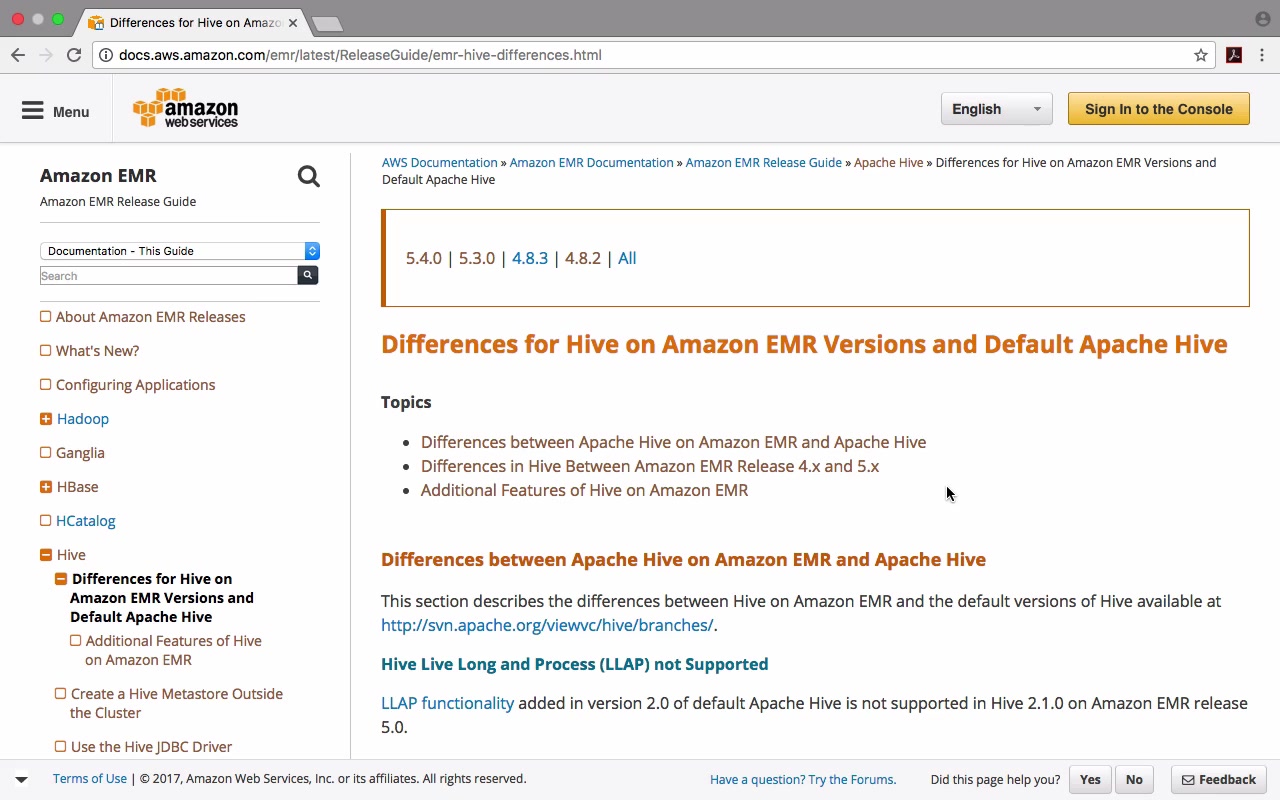The height and width of the screenshot is (800, 1280).
Task: Expand the HBase tree section
Action: point(46,487)
